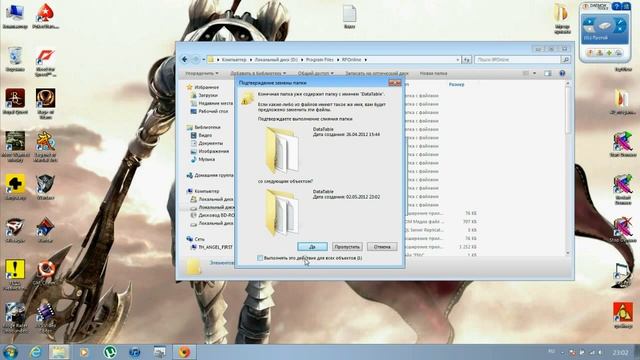The height and width of the screenshot is (360, 640).
Task: Toggle the Explorer preview pane icon
Action: pos(548,73)
